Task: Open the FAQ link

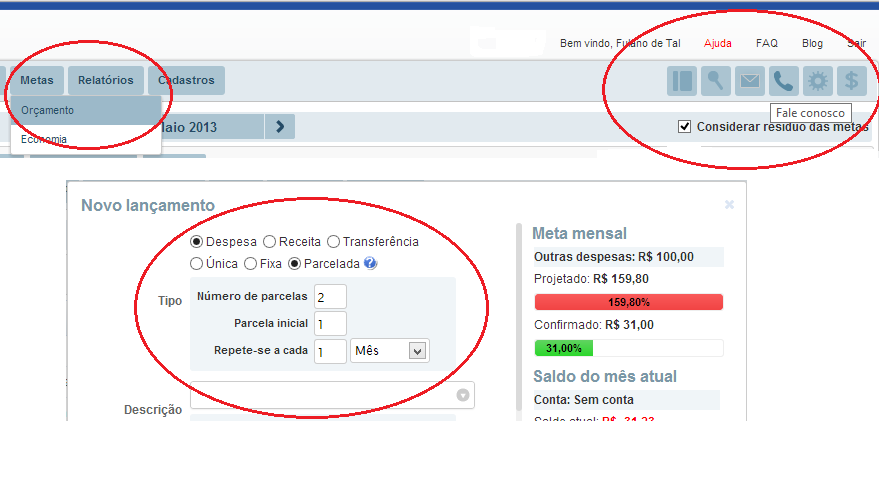Action: (x=767, y=43)
